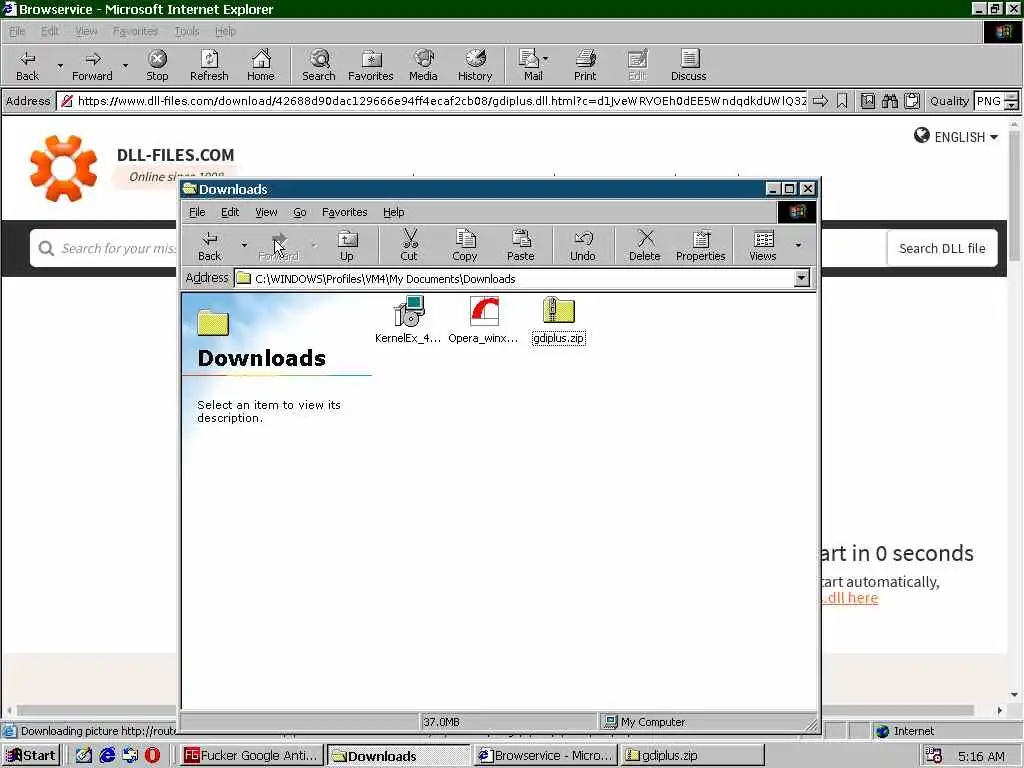The image size is (1024, 768).
Task: Open Search pane in Internet Explorer
Action: point(319,65)
